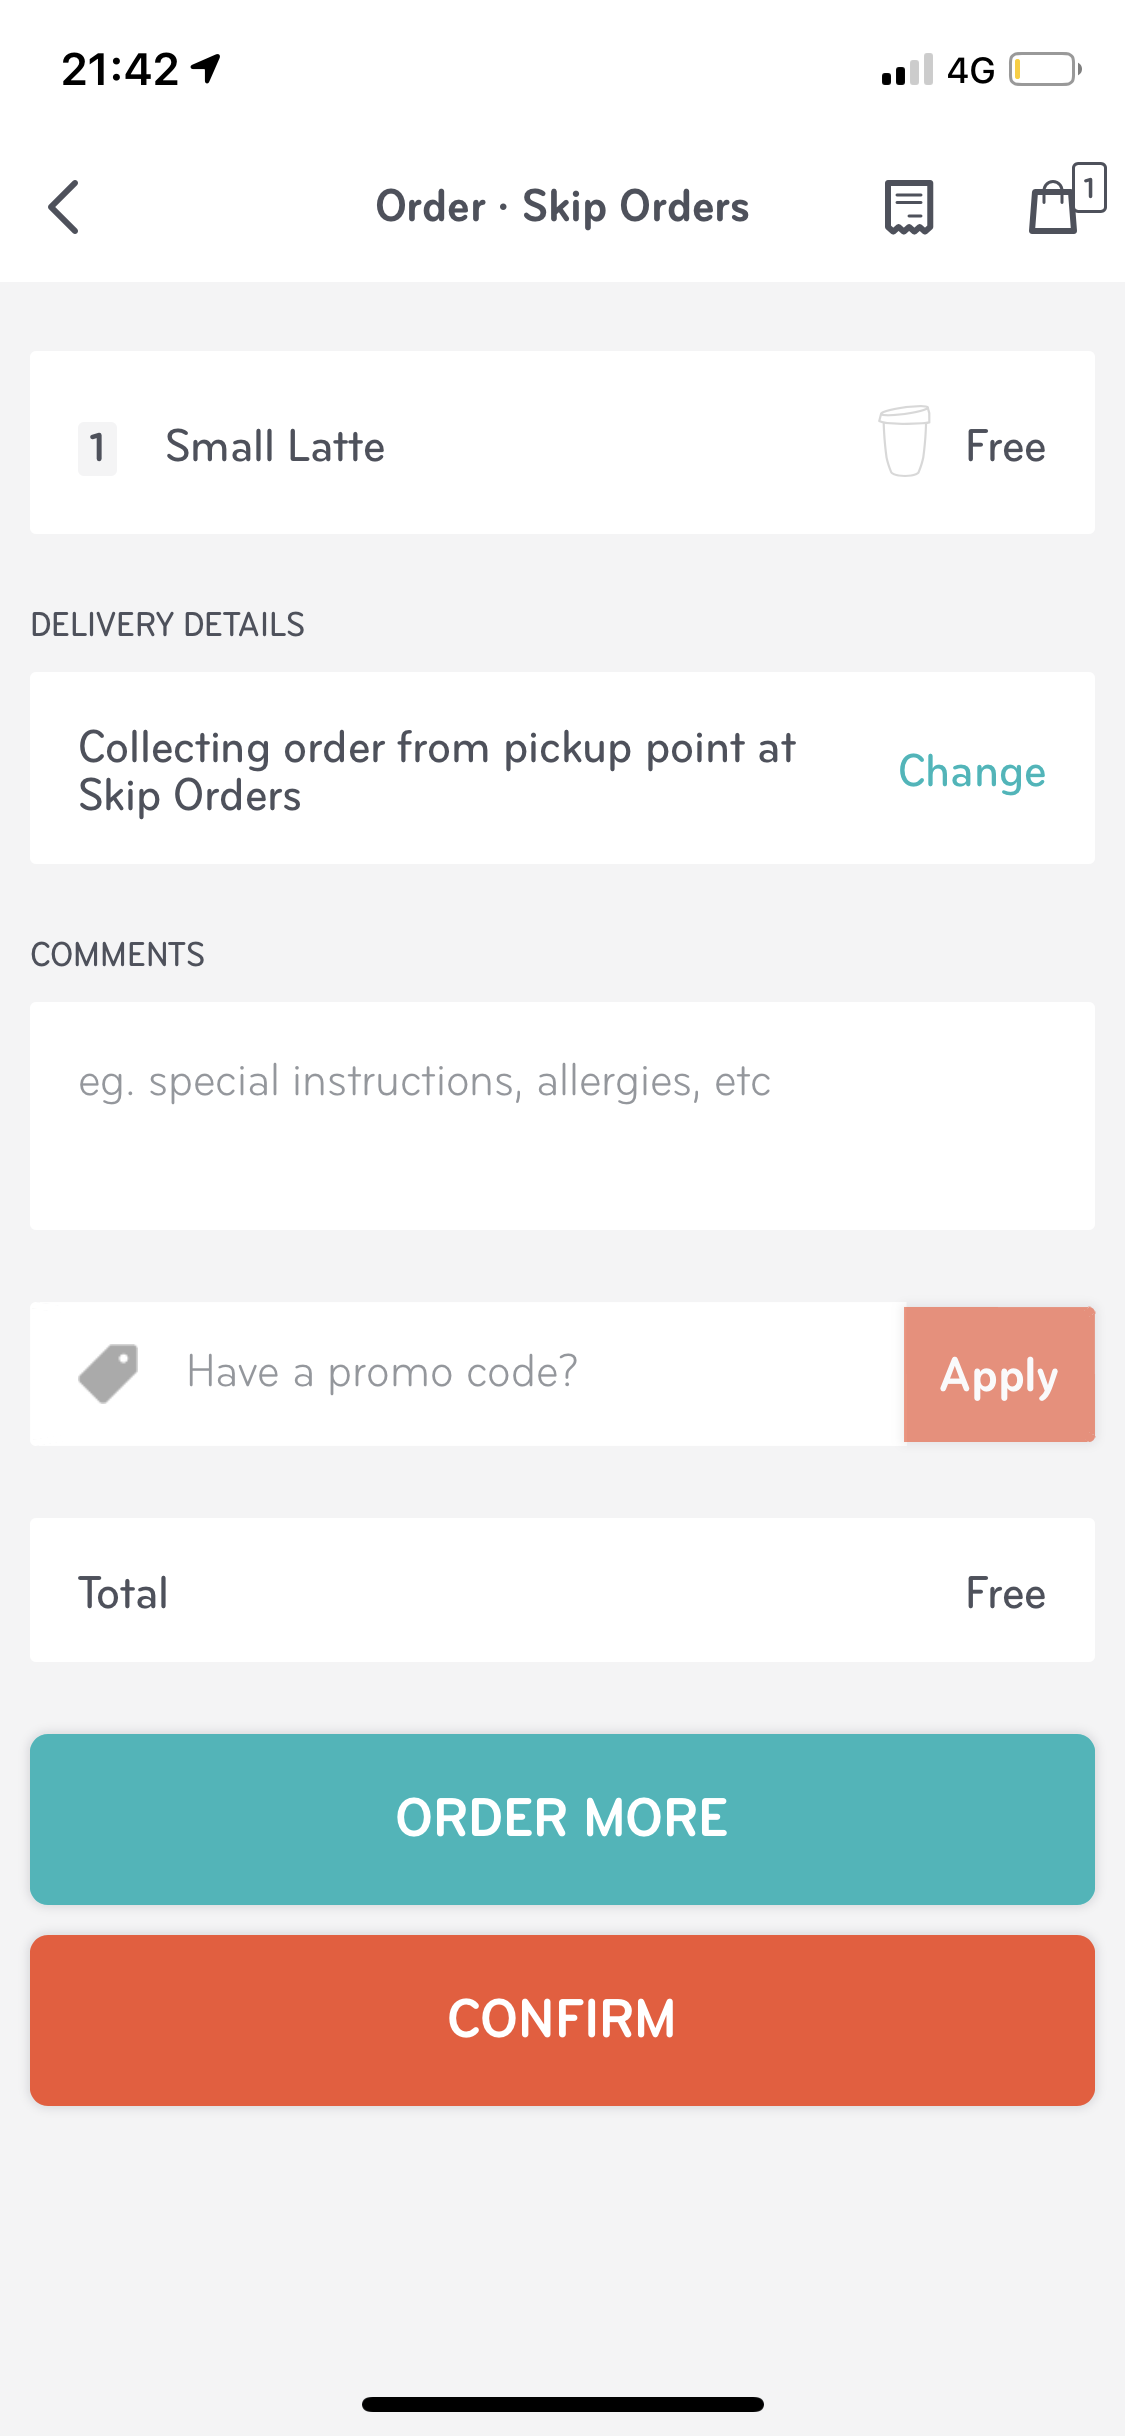Tap the location arrow in status bar
Viewport: 1125px width, 2436px height.
pos(206,69)
